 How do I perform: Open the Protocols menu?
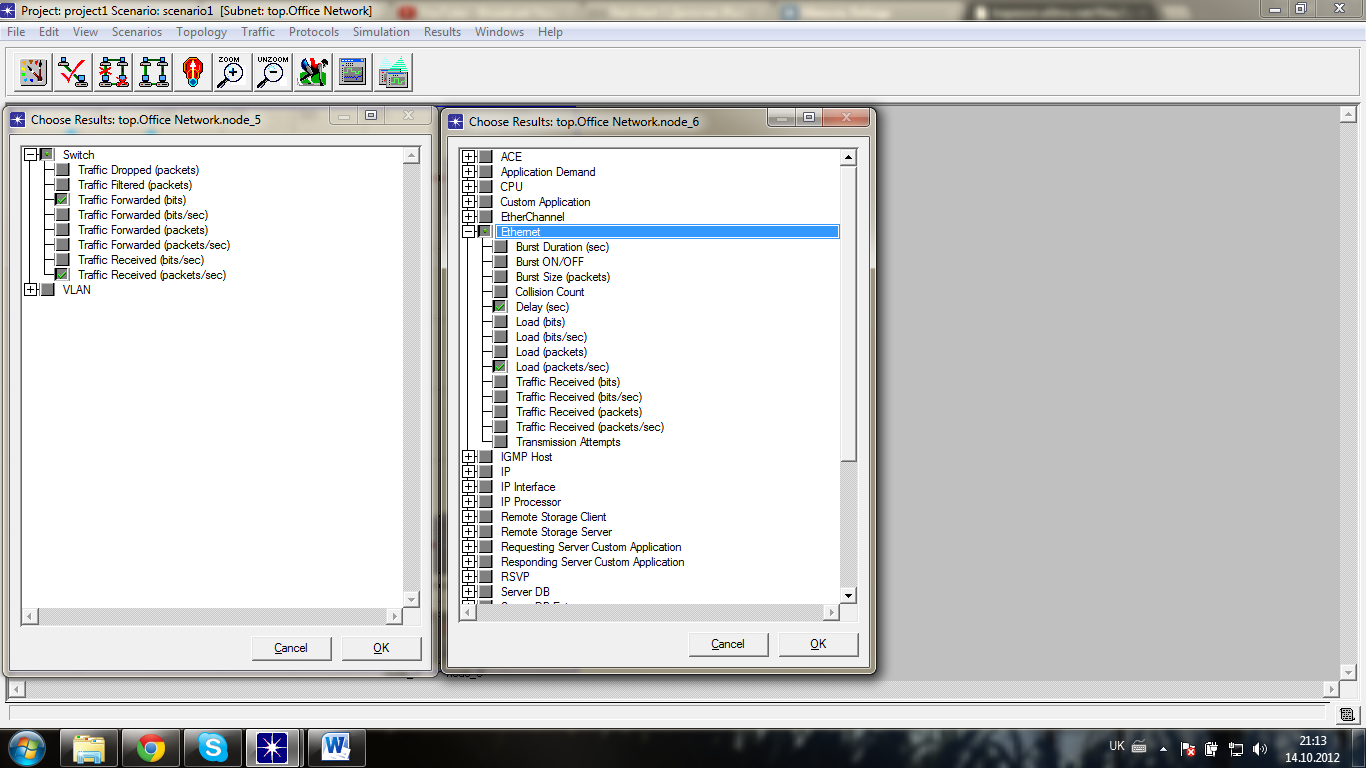pos(314,32)
